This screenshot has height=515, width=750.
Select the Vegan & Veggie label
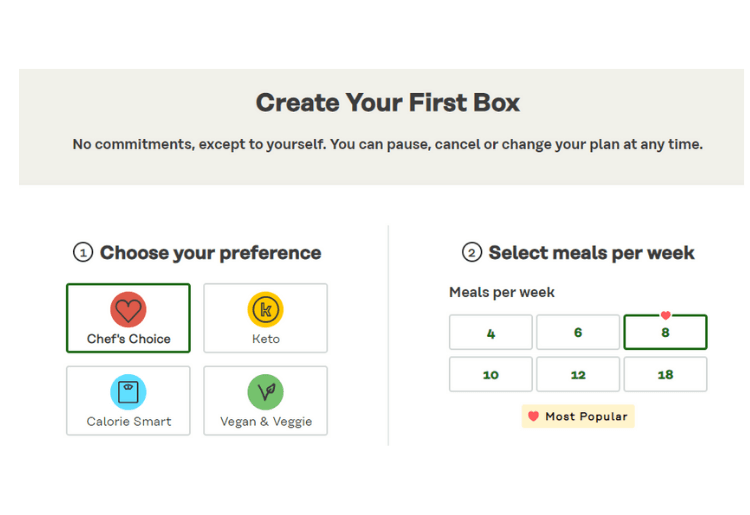pos(265,421)
